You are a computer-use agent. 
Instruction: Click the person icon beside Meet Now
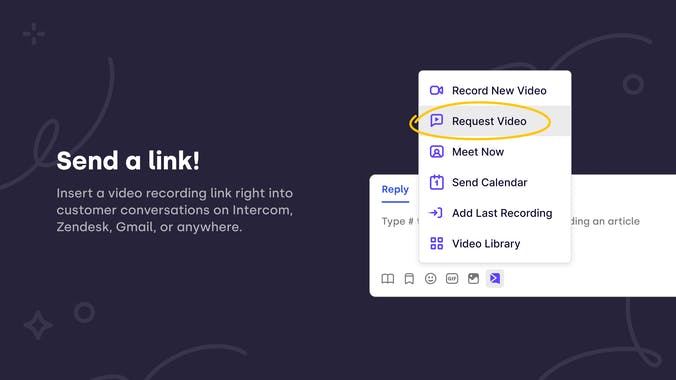[436, 152]
